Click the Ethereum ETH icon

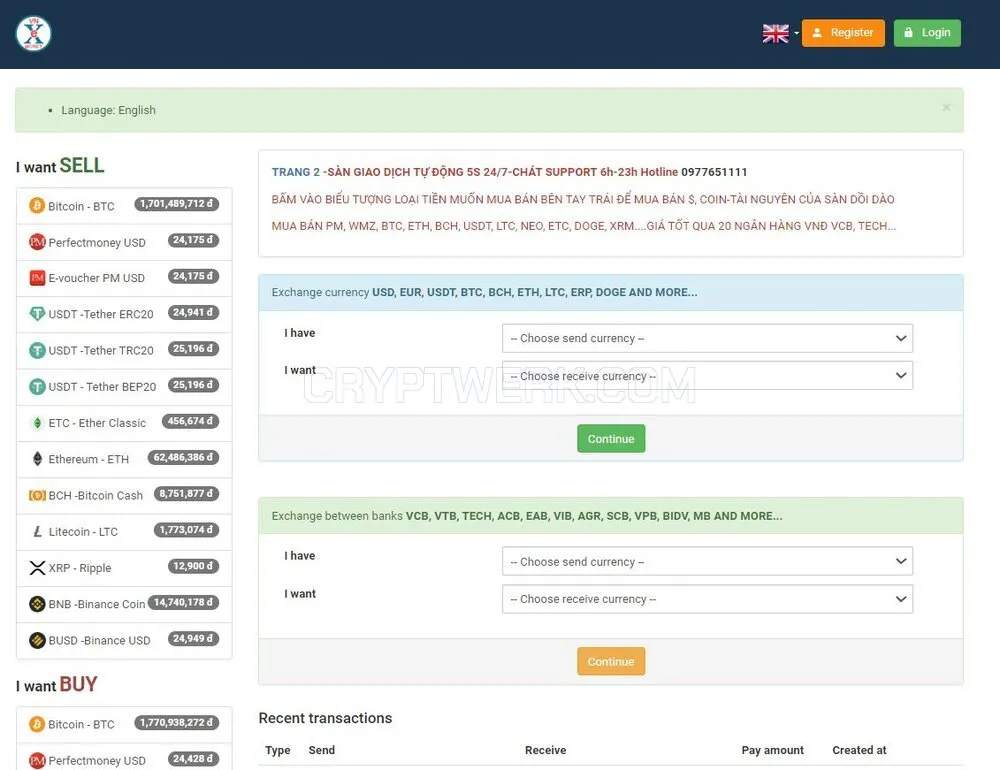[37, 459]
